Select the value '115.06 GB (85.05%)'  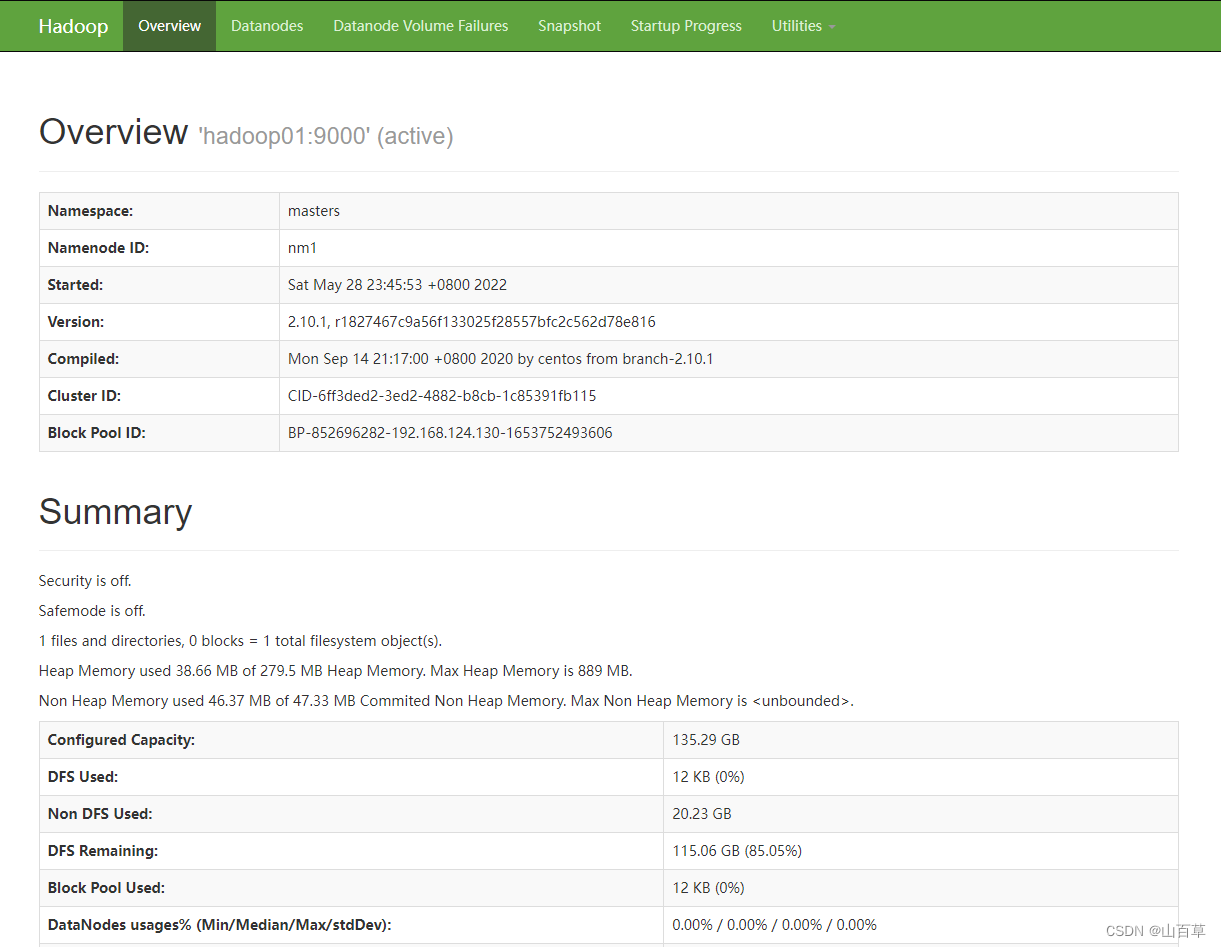tap(737, 851)
